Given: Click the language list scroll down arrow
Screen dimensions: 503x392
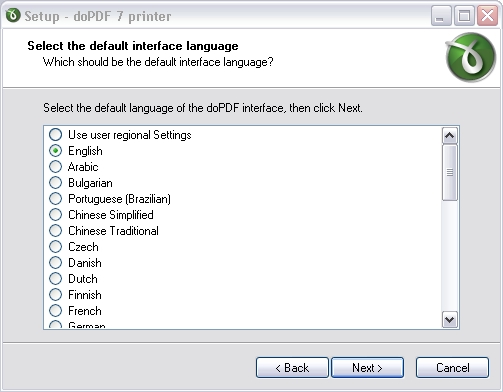Looking at the screenshot, I should tap(450, 320).
